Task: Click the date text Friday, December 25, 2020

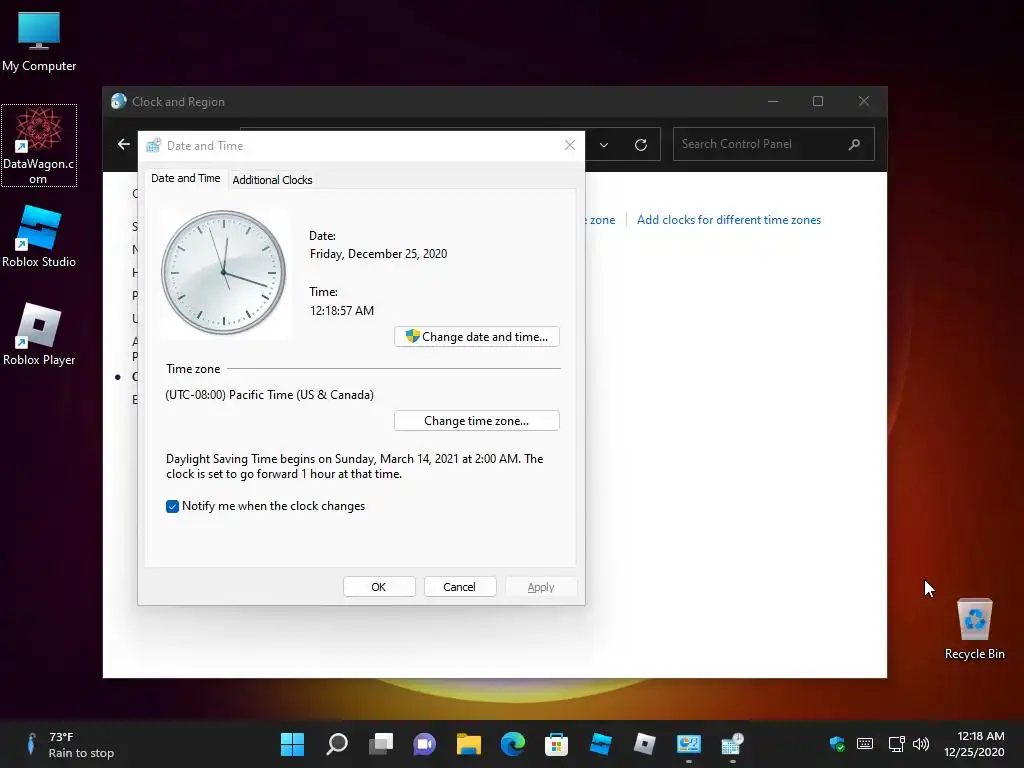Action: (x=378, y=254)
